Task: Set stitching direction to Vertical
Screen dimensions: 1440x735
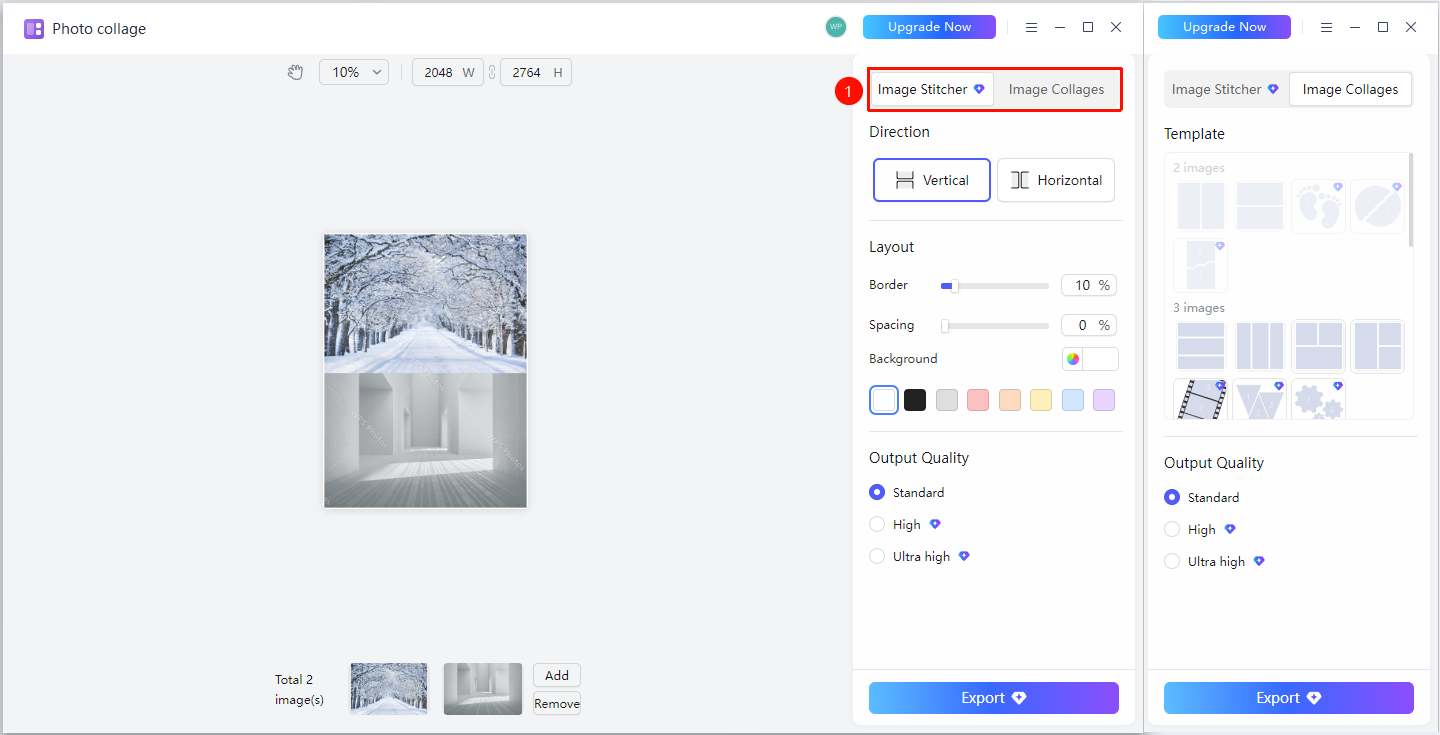Action: [x=932, y=180]
